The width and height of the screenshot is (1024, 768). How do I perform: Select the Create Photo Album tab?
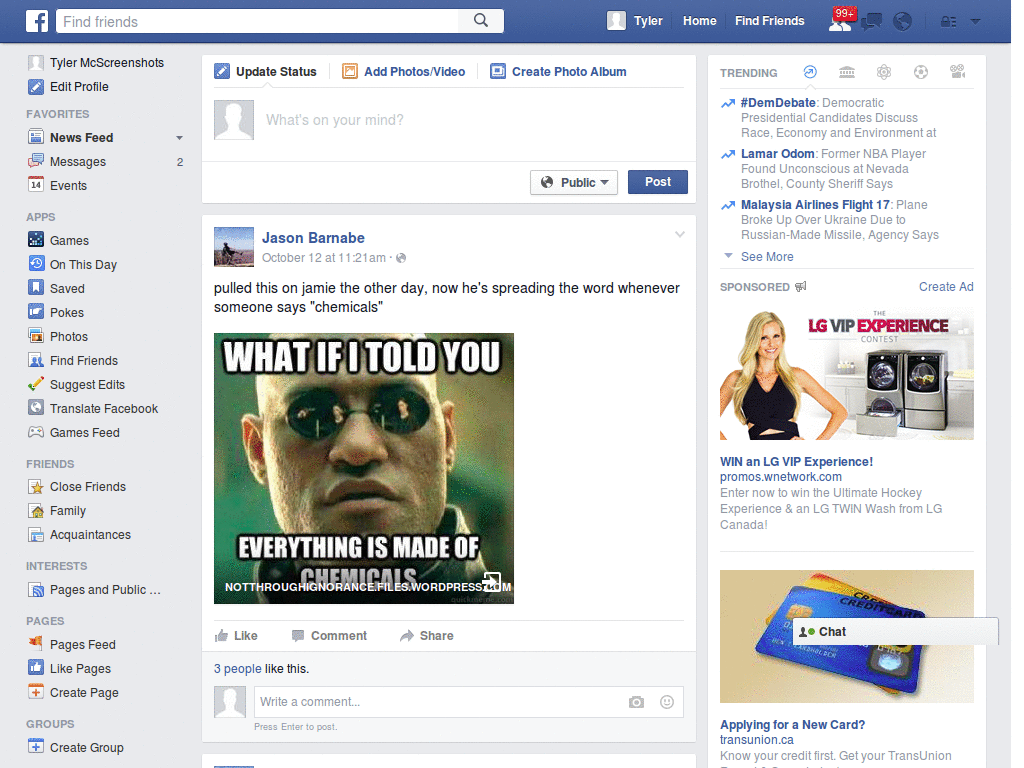(558, 71)
